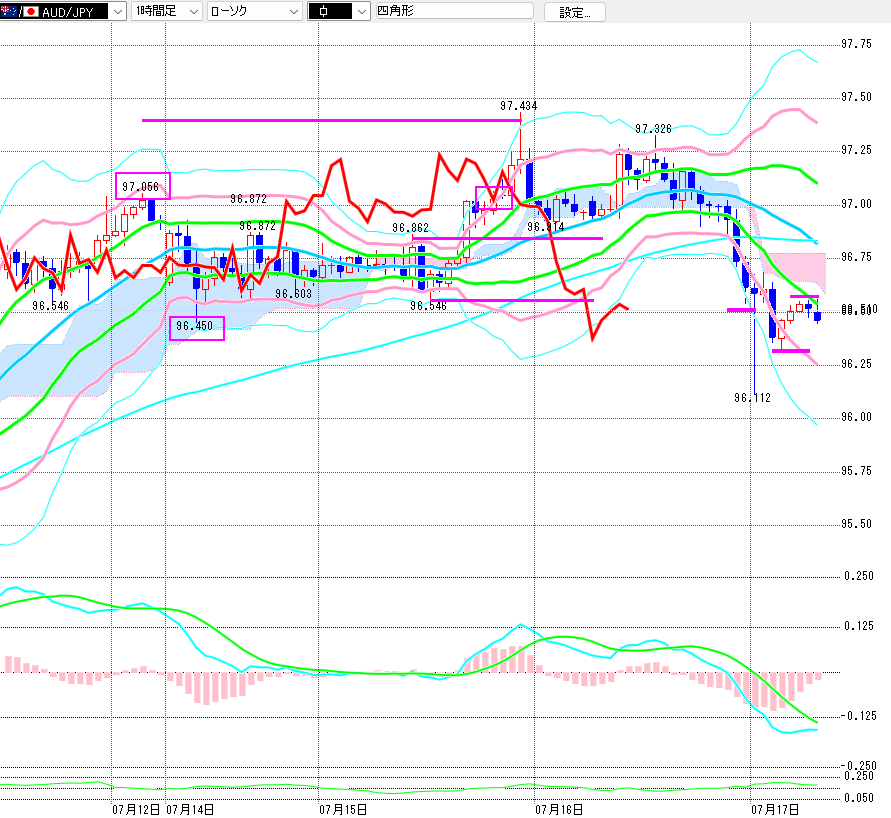Viewport: 891px width, 818px height.
Task: Click the 0.125 MACD axis value
Action: 859,626
